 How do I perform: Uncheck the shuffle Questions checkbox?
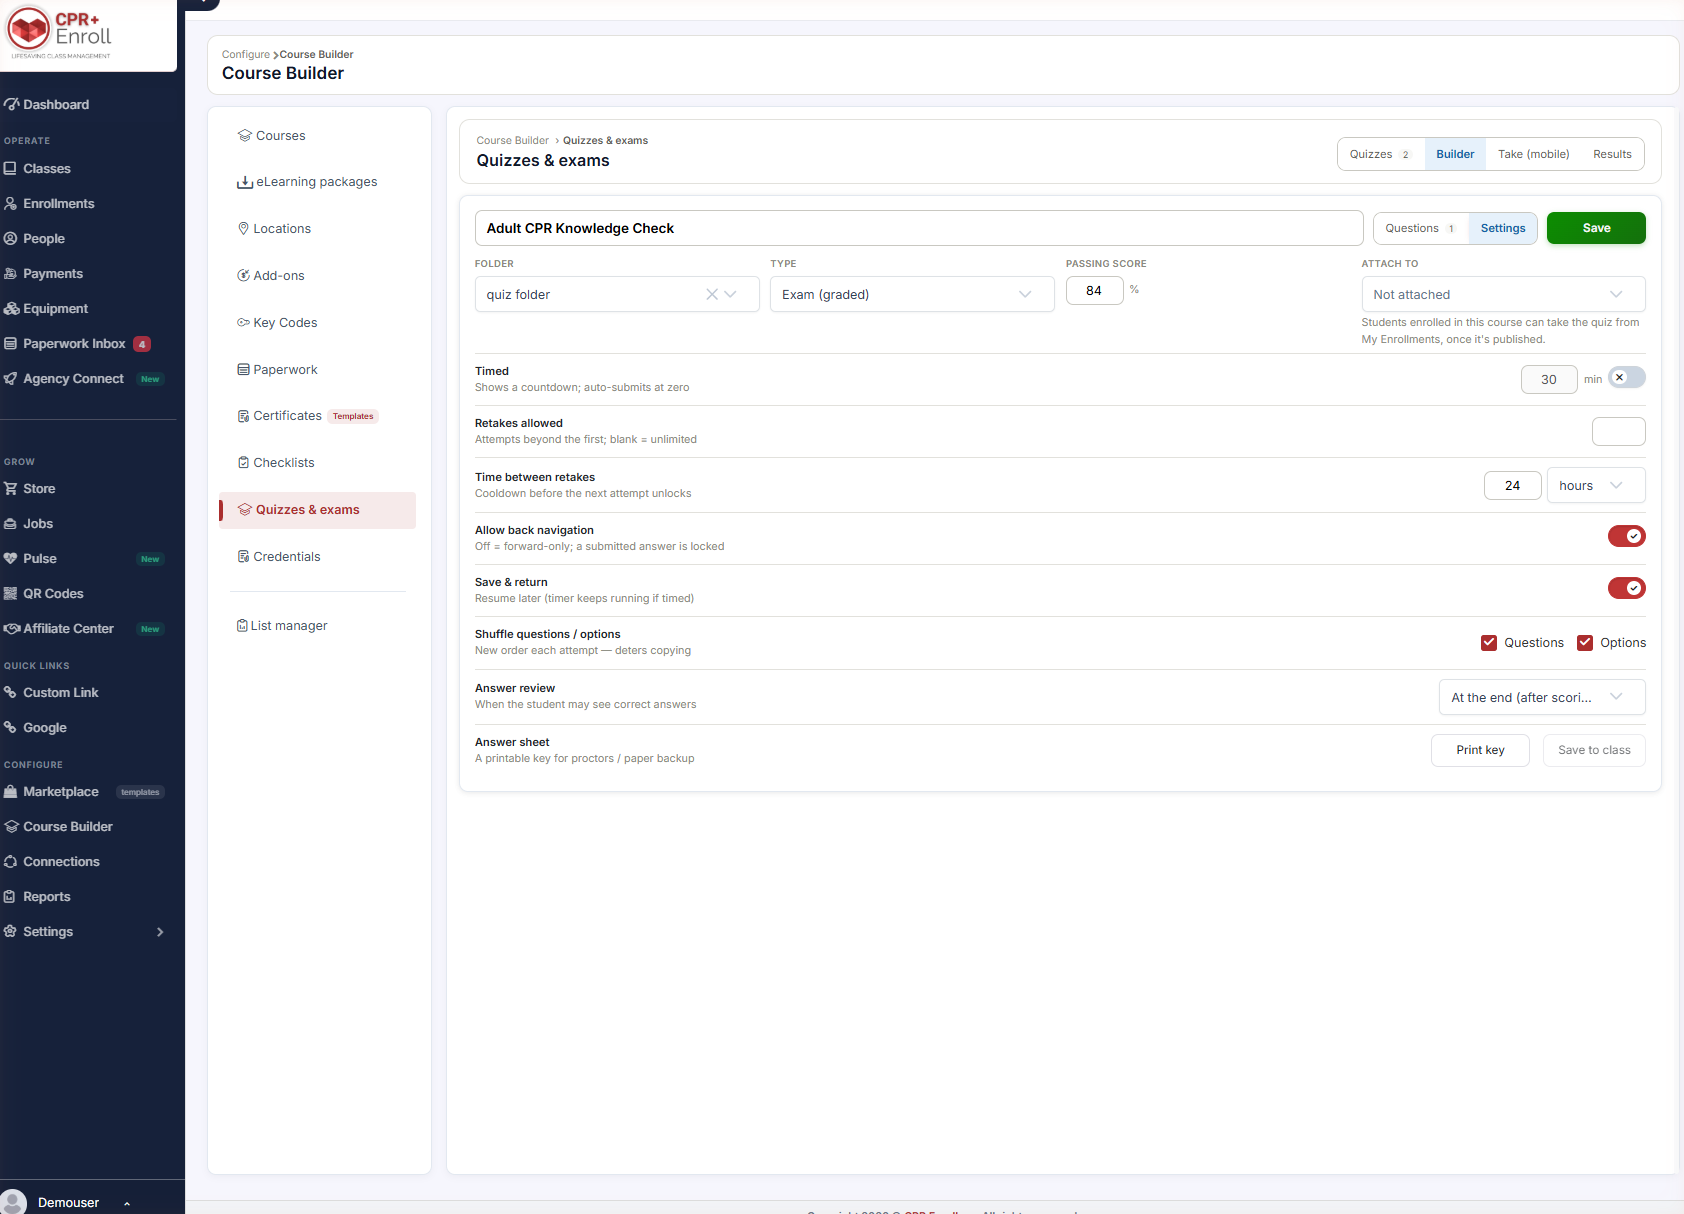pos(1489,643)
